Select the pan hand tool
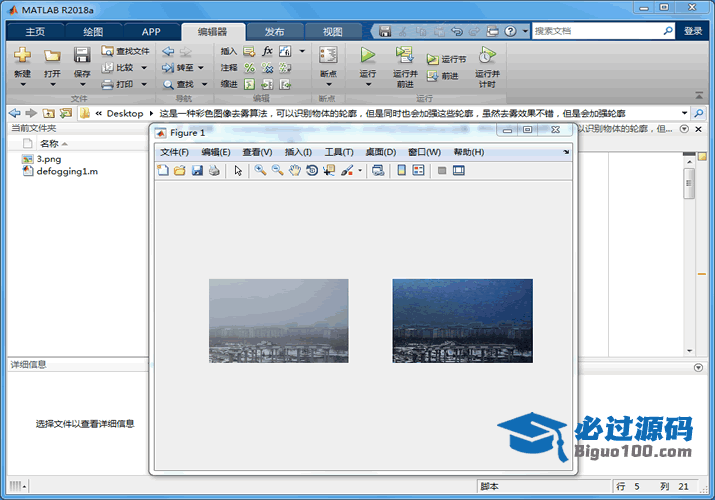The image size is (715, 500). coord(294,171)
